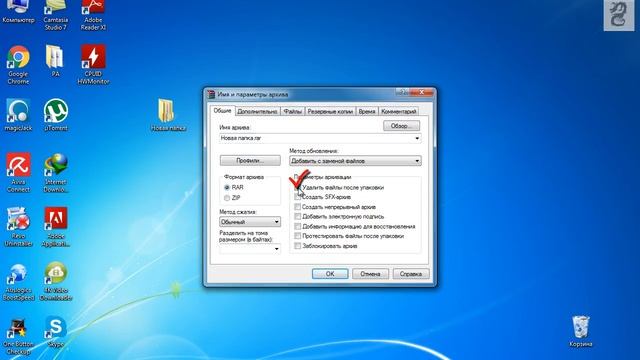Open Метод сжатия dropdown

[250, 222]
